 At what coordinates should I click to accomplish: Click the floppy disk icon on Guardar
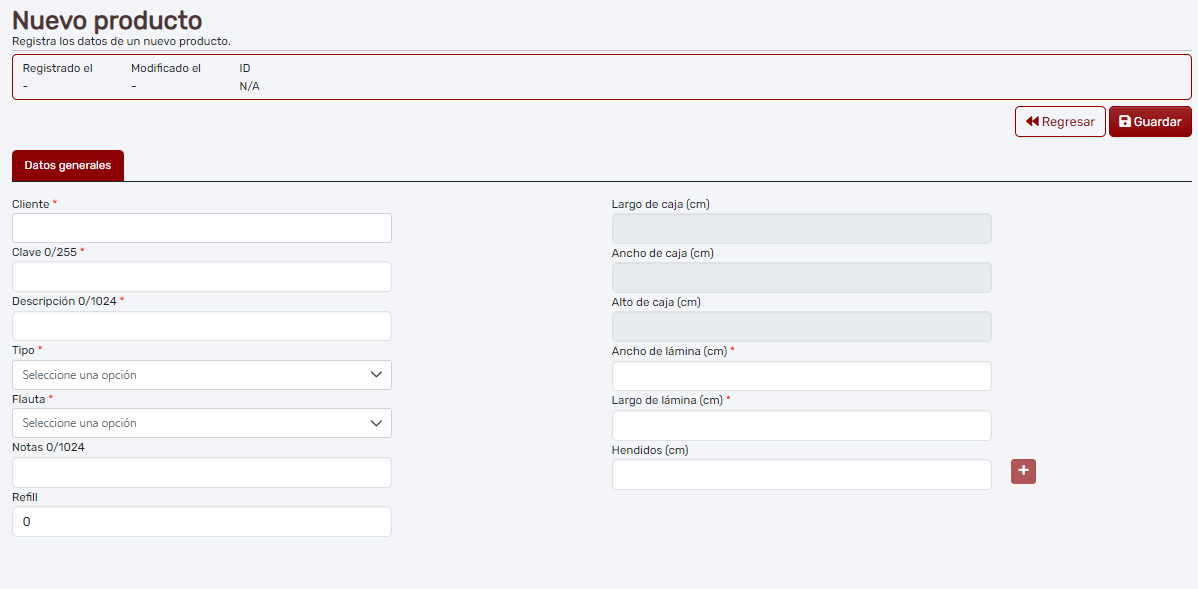tap(1126, 121)
